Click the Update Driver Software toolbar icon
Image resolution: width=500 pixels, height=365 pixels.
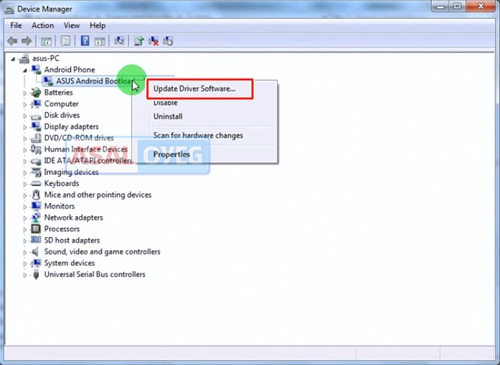(x=139, y=41)
